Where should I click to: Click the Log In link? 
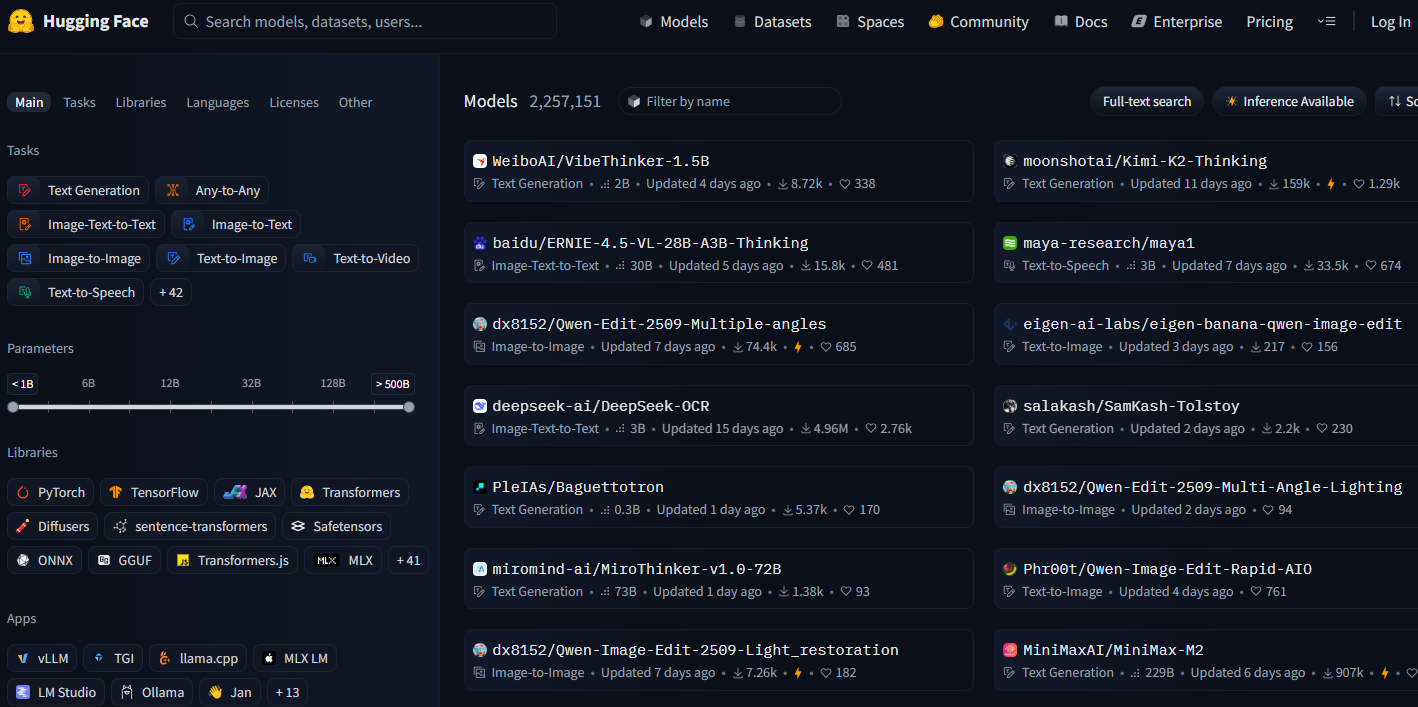tap(1390, 21)
